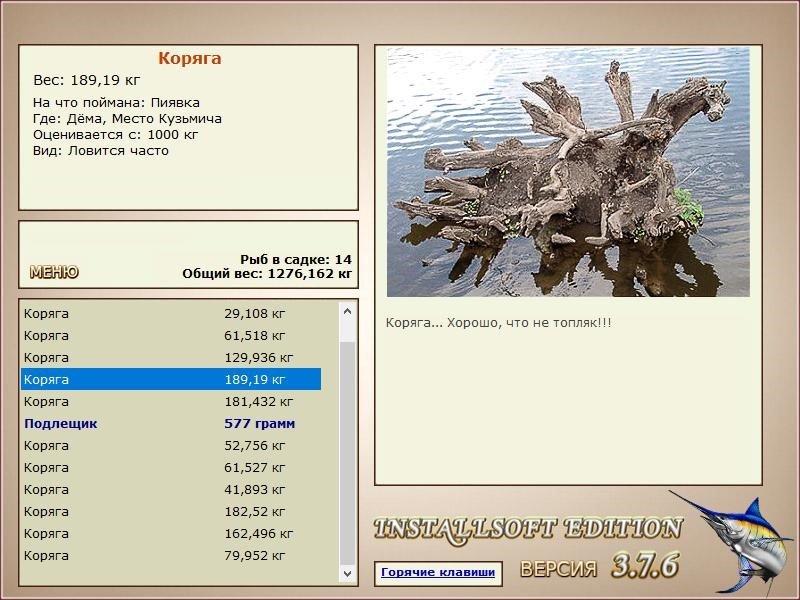The image size is (800, 600).
Task: Click the fish list scrollbar thumb
Action: (347, 454)
